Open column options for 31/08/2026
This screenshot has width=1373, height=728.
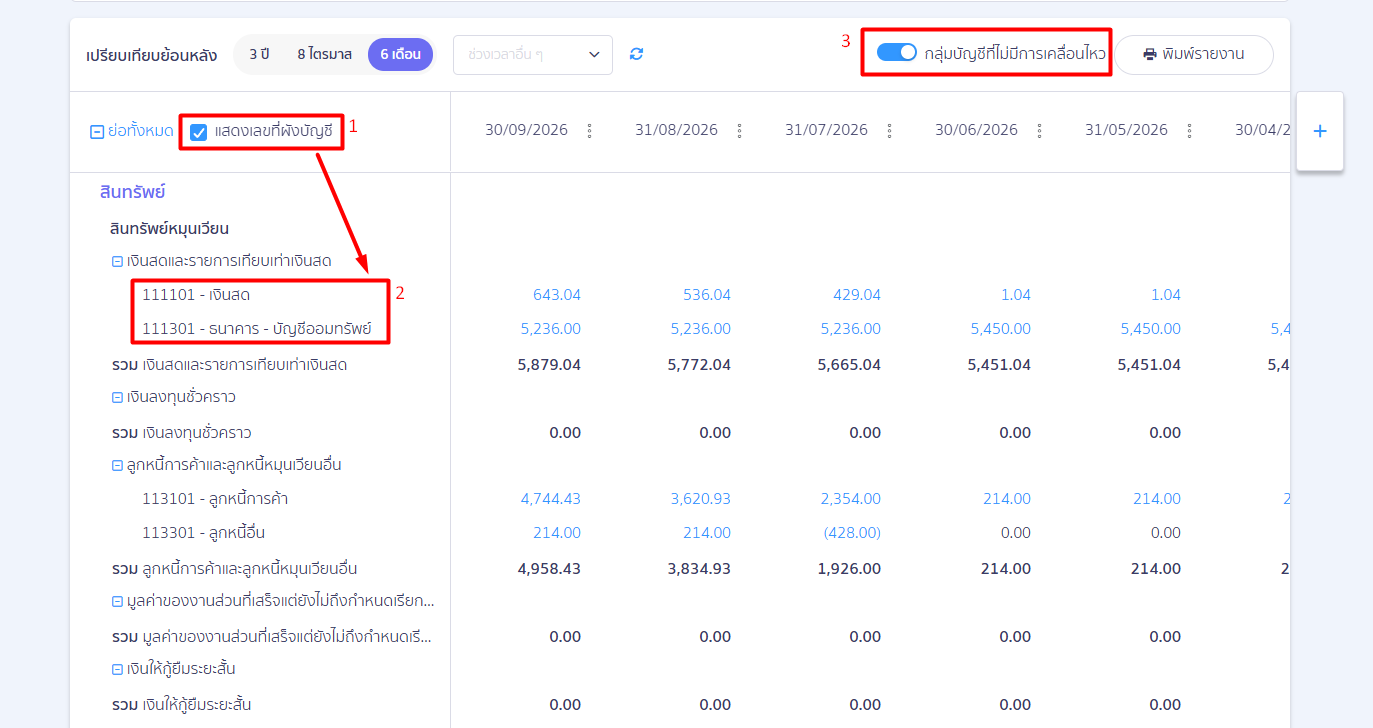pos(739,130)
